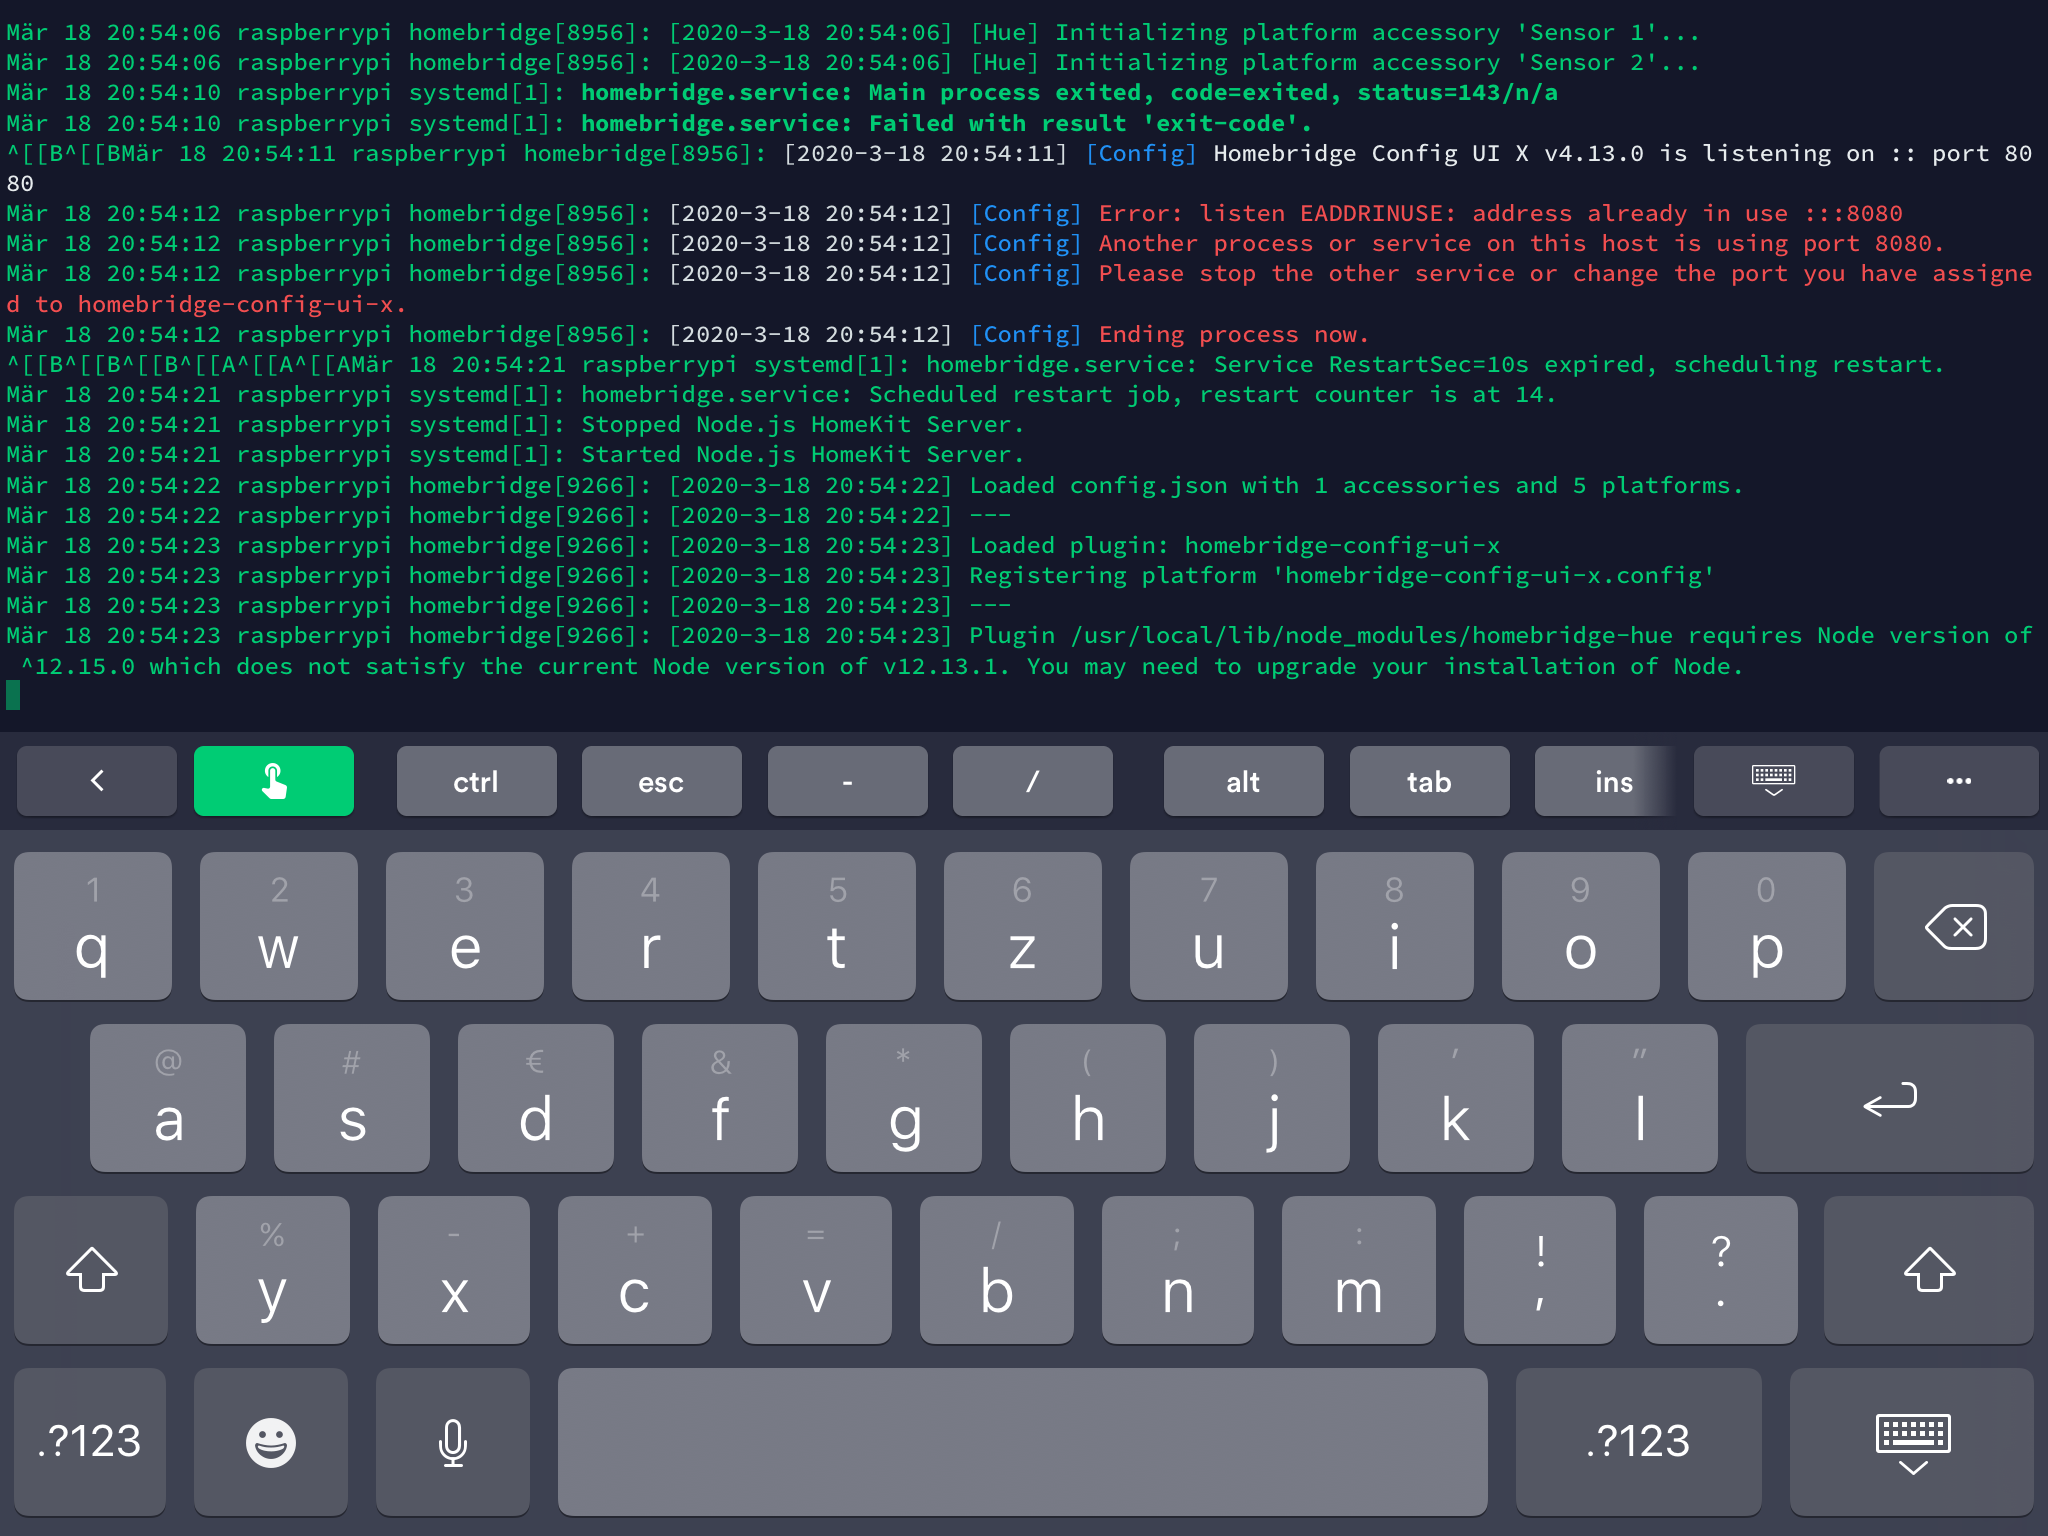The height and width of the screenshot is (1536, 2048).
Task: Tap the space bar
Action: [x=1022, y=1441]
